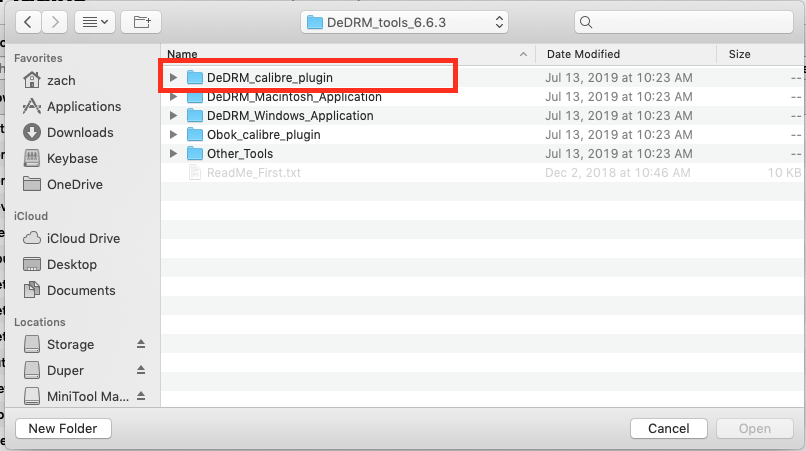806x451 pixels.
Task: Expand the Obok_calibre_plugin disclosure triangle
Action: [174, 135]
